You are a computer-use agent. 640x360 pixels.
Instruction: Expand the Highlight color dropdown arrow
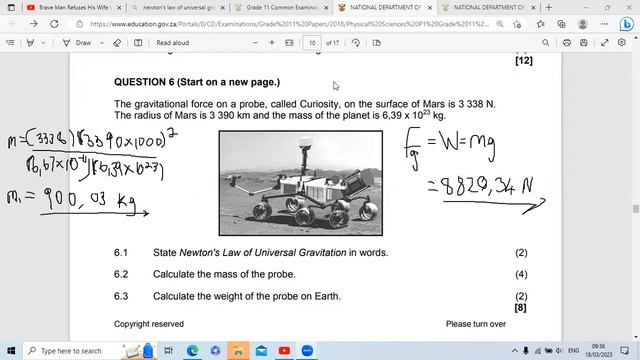tap(43, 43)
